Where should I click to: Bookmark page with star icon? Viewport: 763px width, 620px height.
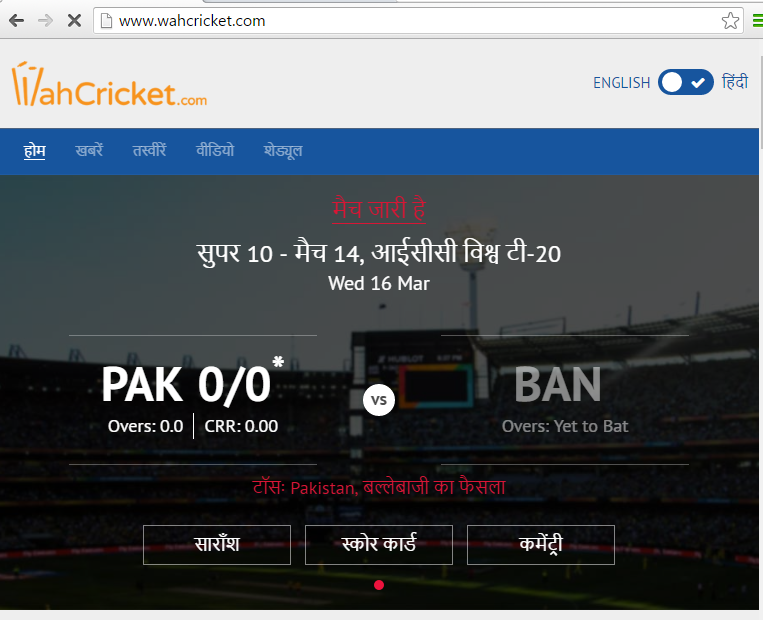[730, 21]
